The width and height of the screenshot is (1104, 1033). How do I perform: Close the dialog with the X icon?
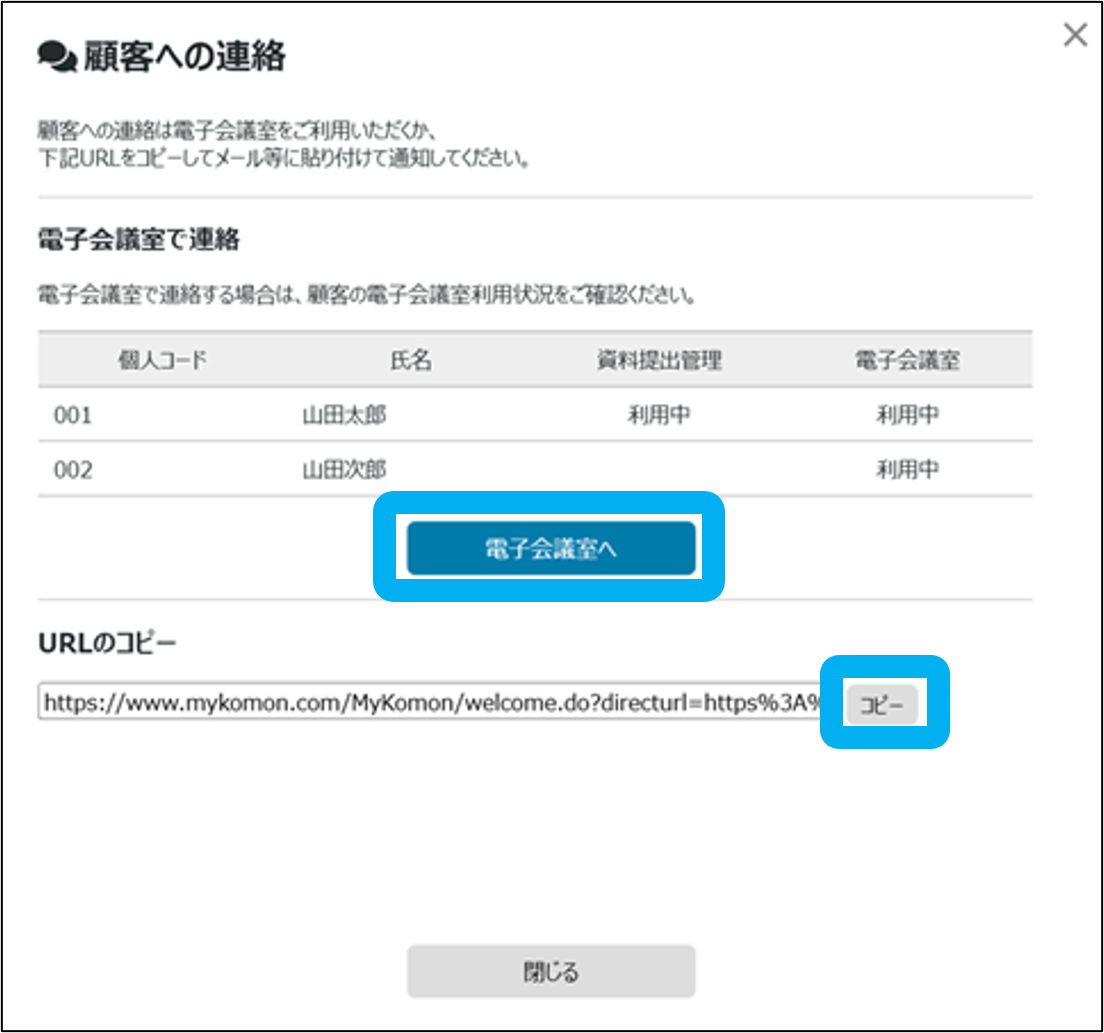pos(1075,36)
